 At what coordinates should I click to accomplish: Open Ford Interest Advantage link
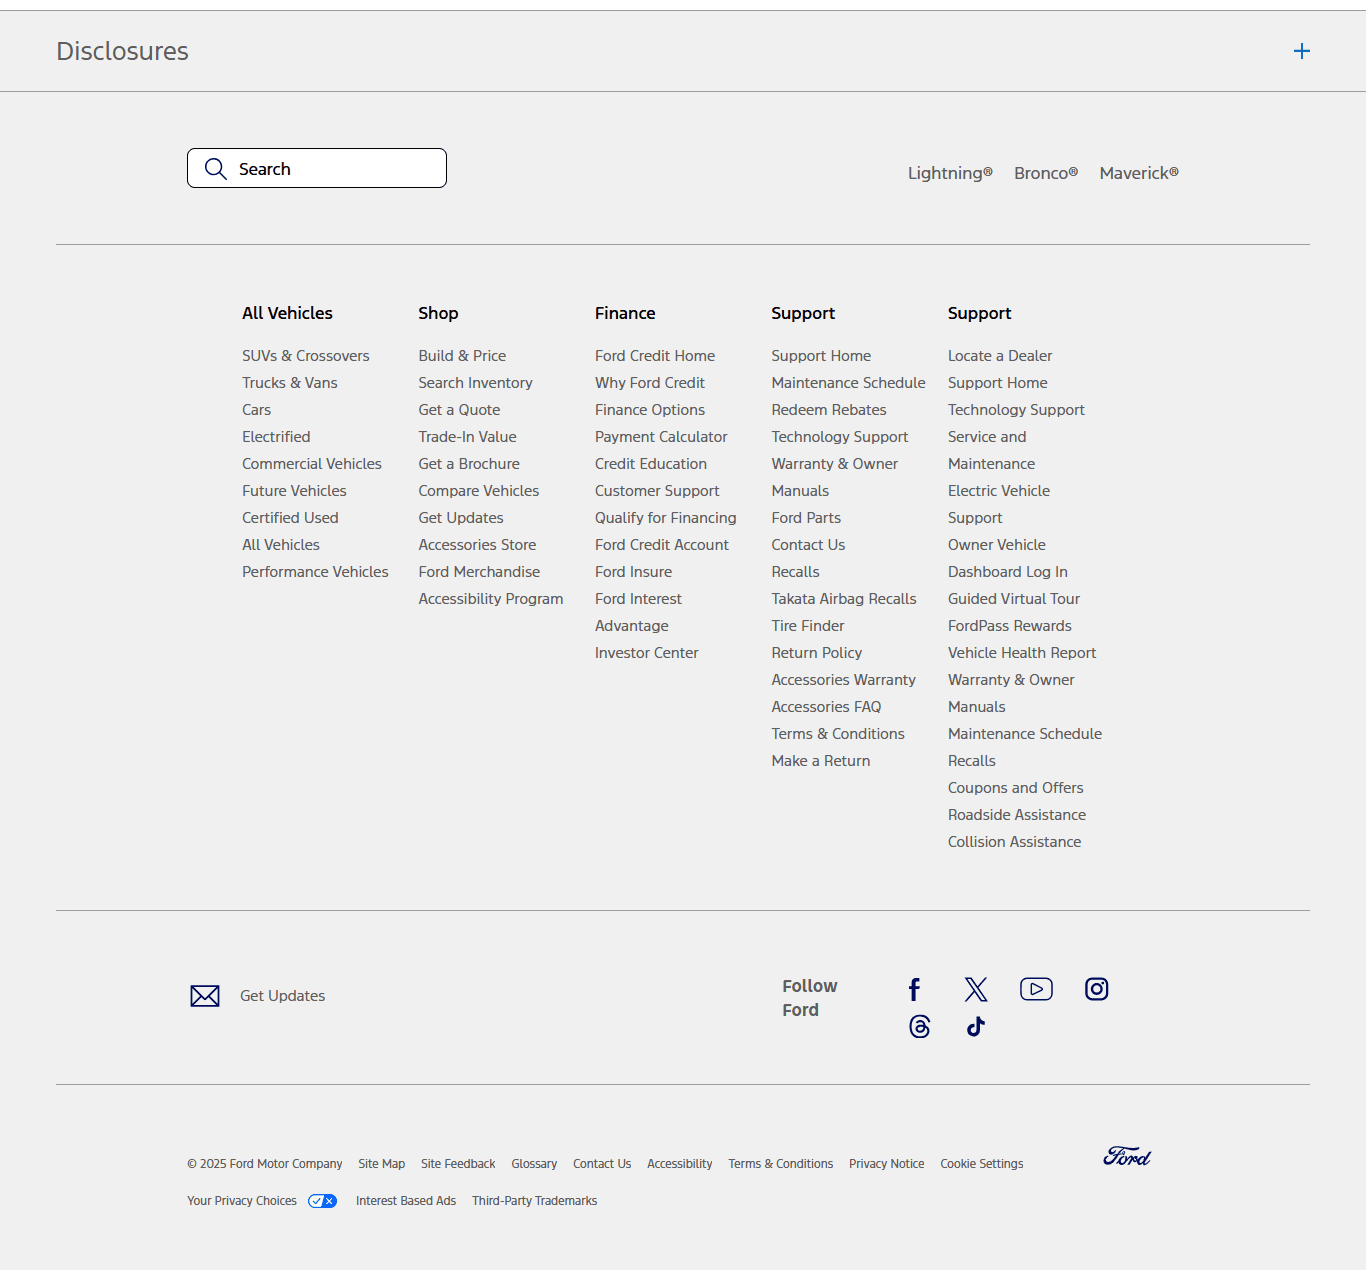[x=639, y=612]
